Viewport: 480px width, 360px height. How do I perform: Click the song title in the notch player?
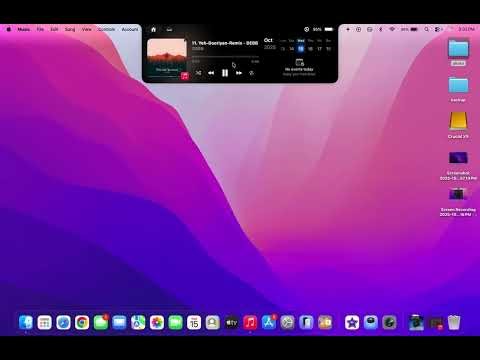point(225,43)
